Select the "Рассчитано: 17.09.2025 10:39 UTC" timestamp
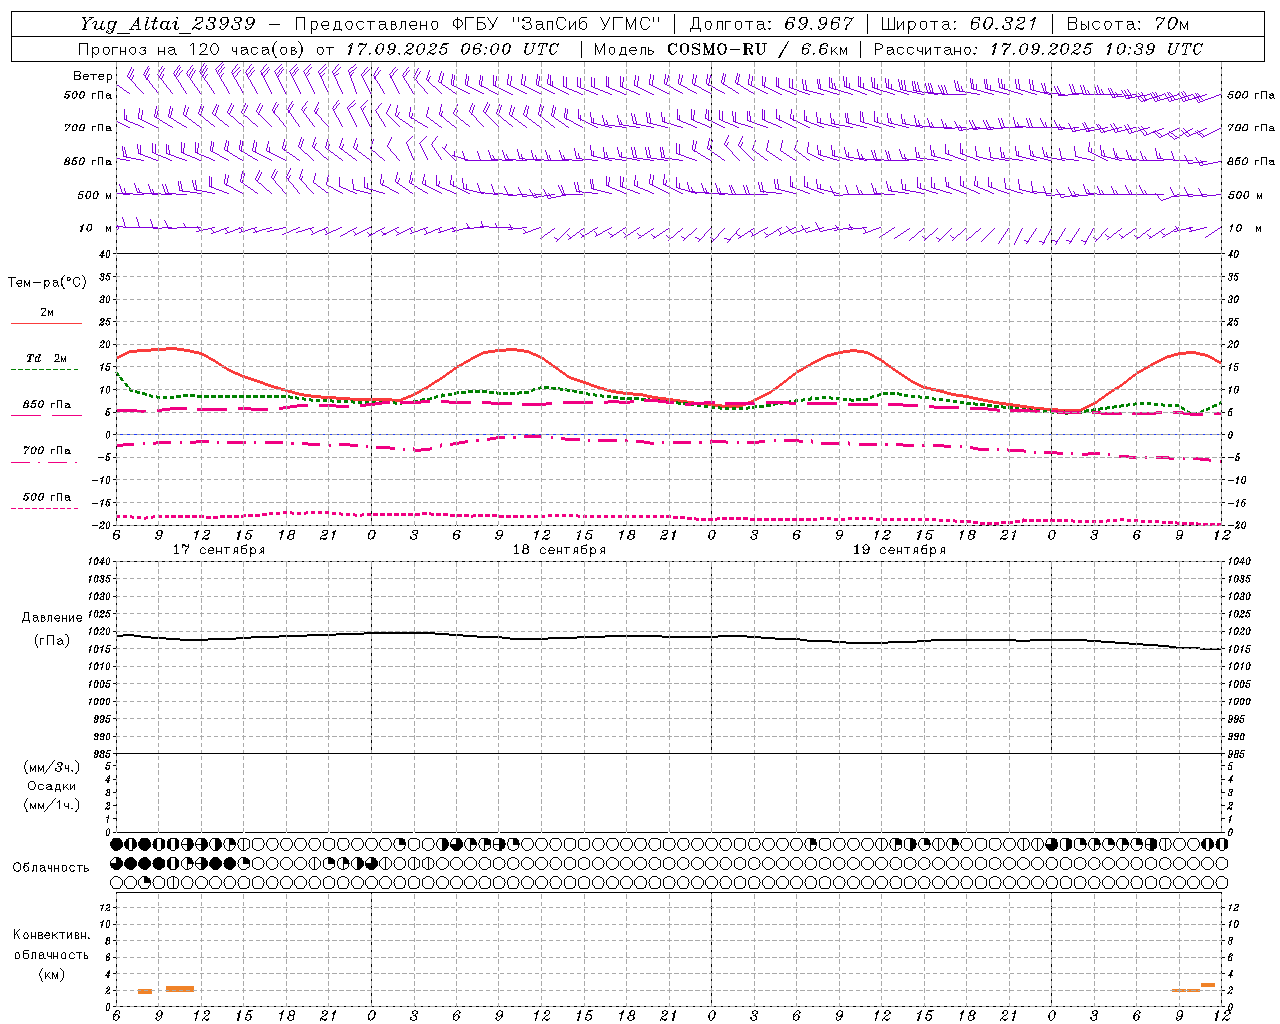Image resolution: width=1280 pixels, height=1024 pixels. 1038,49
